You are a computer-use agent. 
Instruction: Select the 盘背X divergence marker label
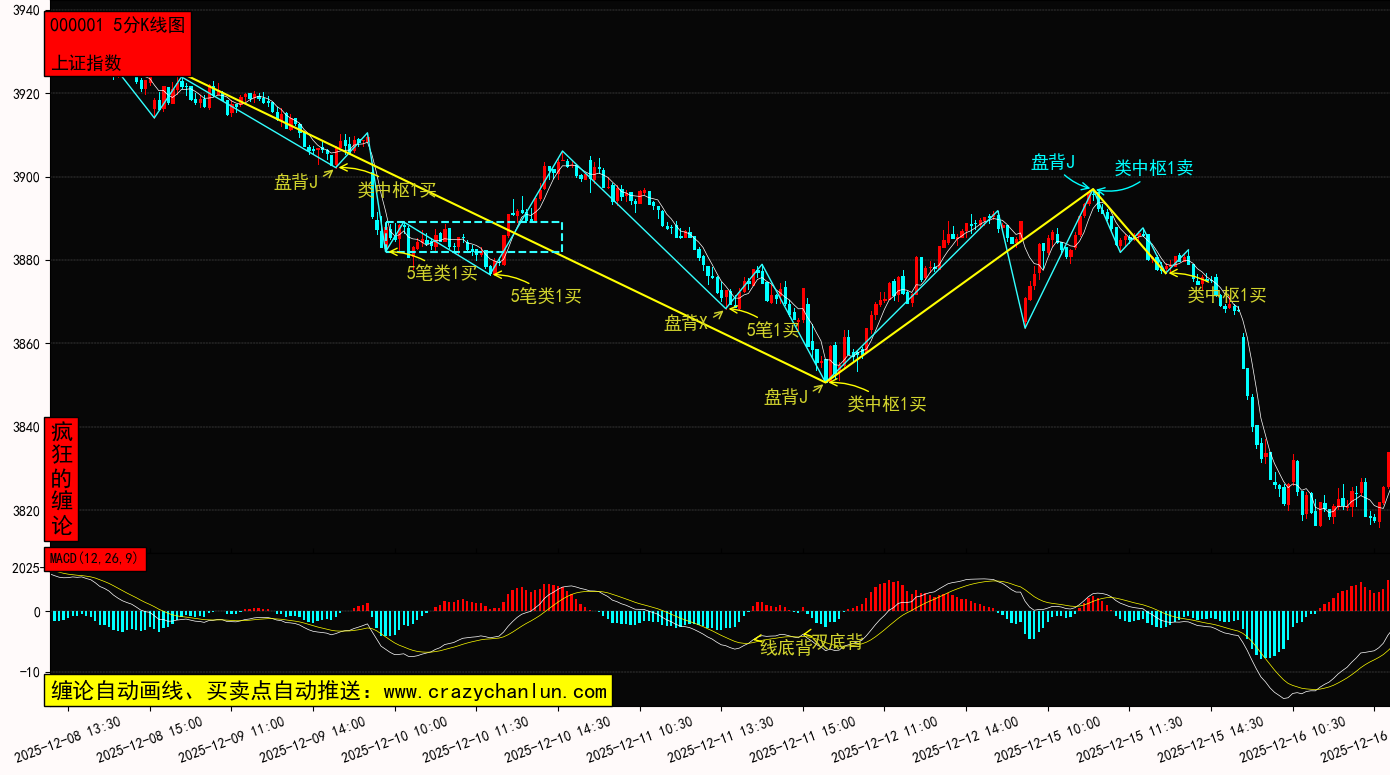tap(686, 323)
